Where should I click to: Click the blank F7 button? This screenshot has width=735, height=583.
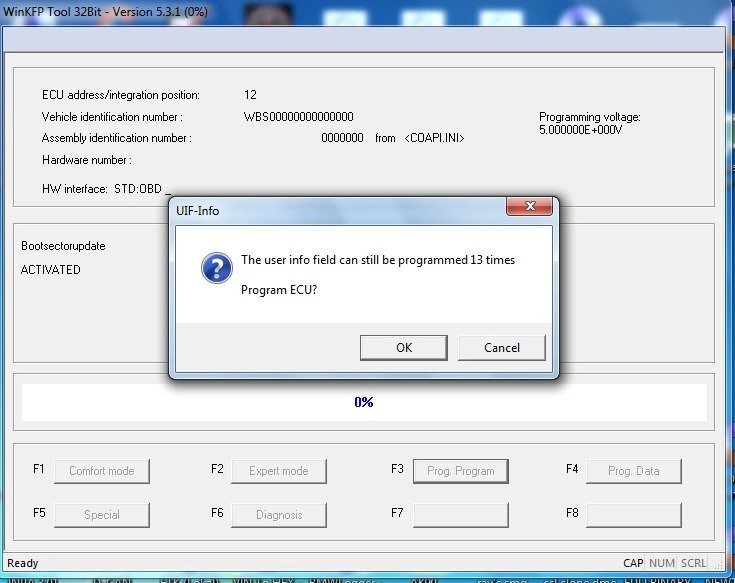tap(460, 515)
